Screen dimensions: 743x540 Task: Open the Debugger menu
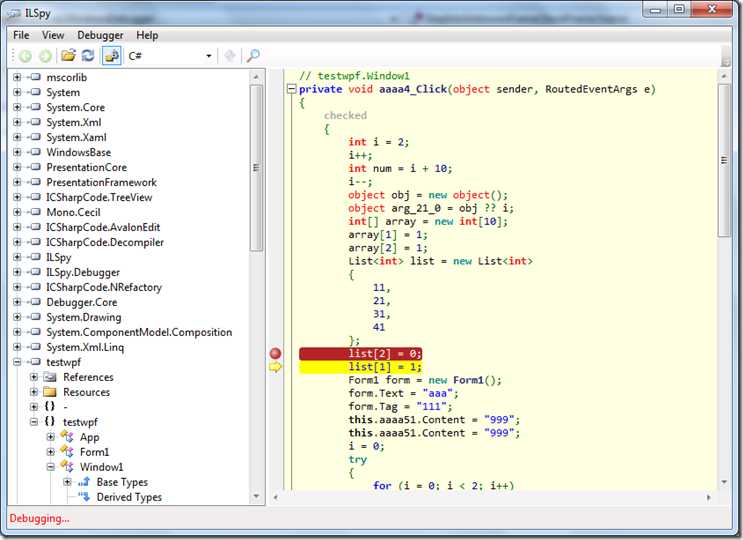point(99,35)
